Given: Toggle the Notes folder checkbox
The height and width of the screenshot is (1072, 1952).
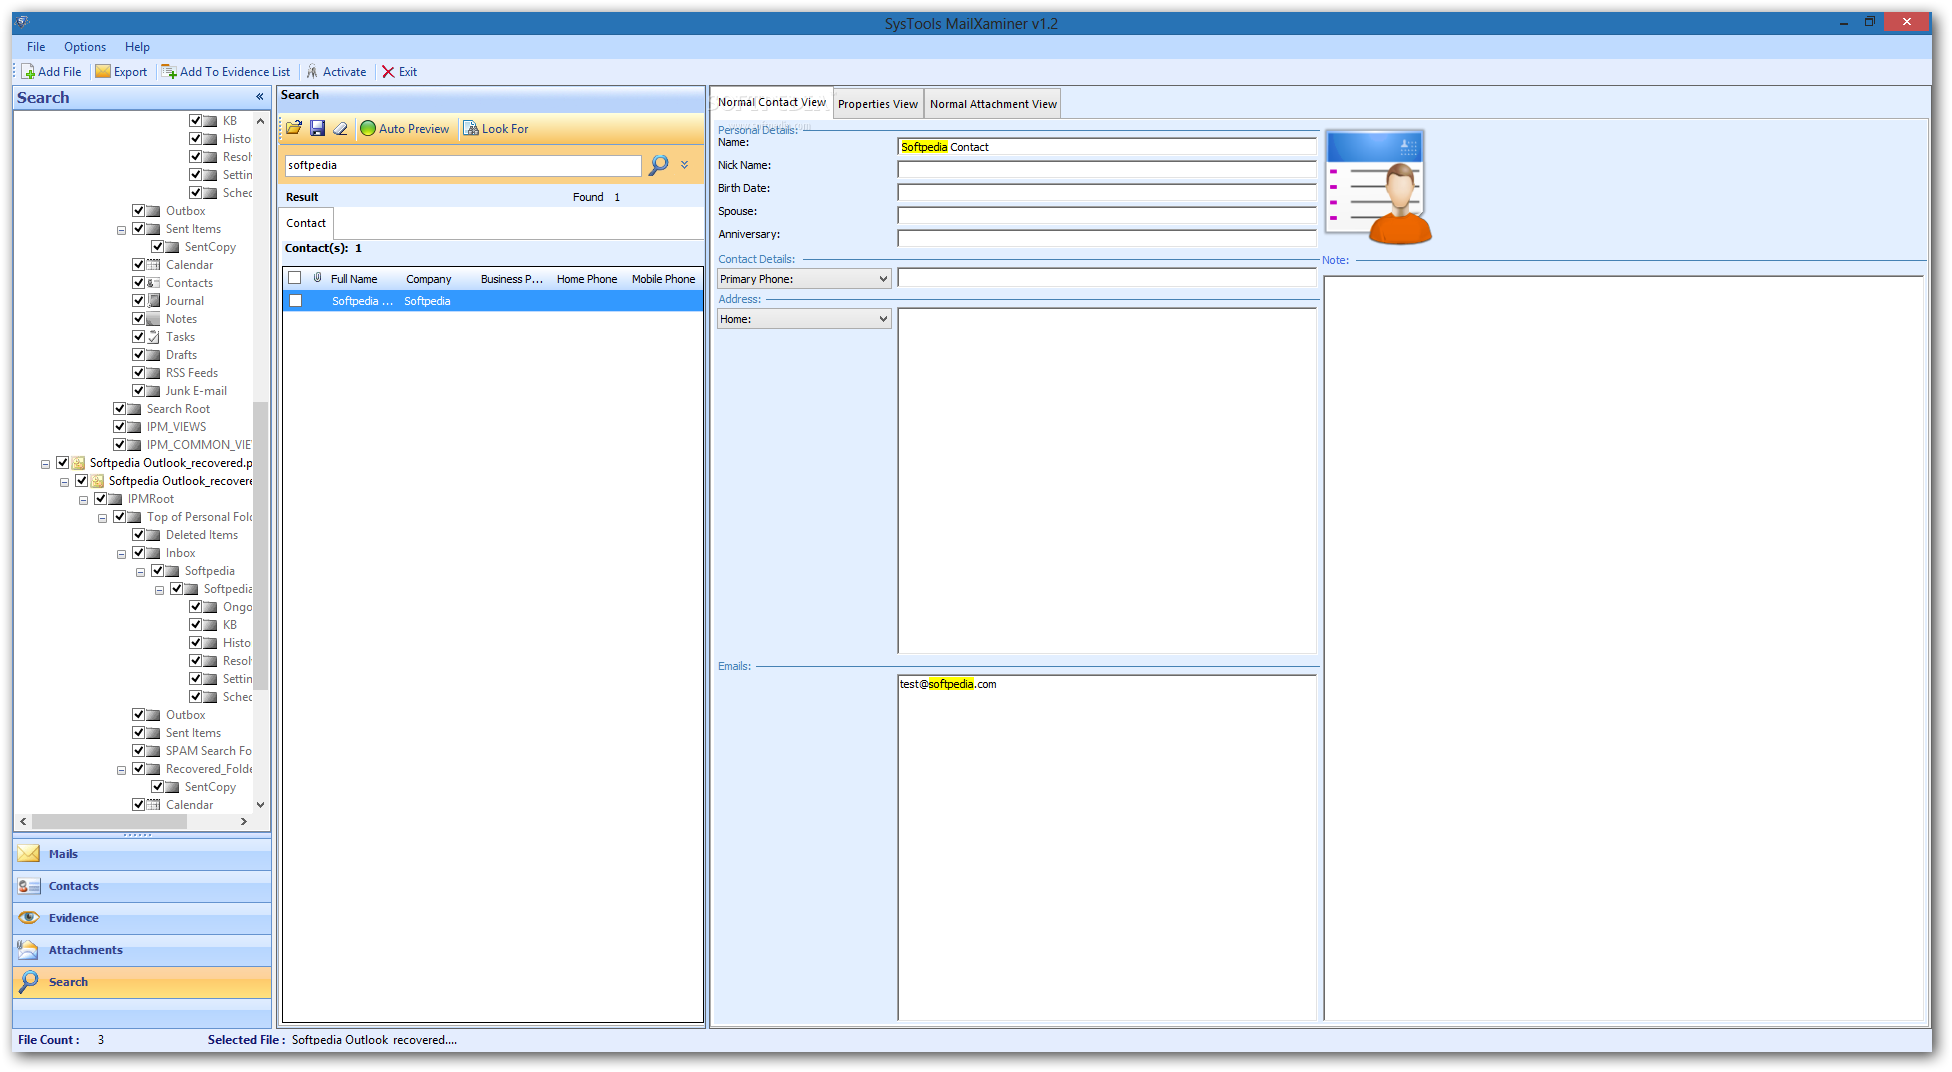Looking at the screenshot, I should (x=139, y=319).
